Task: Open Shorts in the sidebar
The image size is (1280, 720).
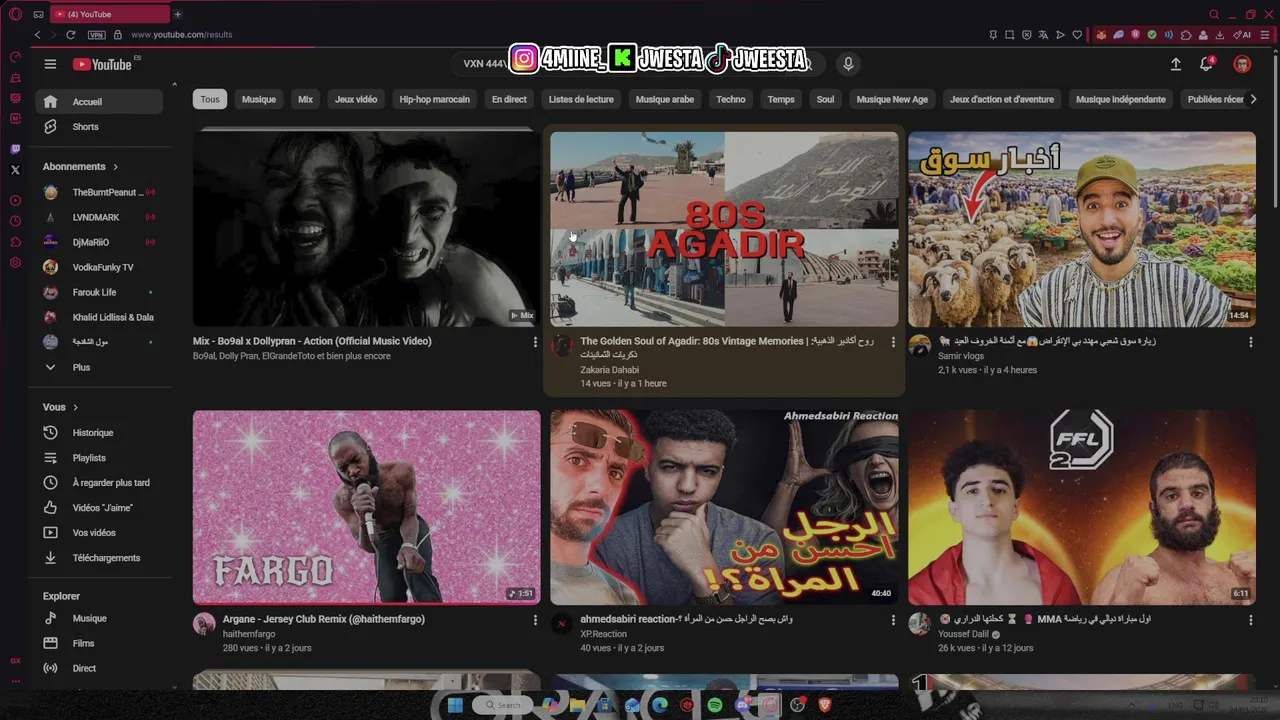Action: 100,127
